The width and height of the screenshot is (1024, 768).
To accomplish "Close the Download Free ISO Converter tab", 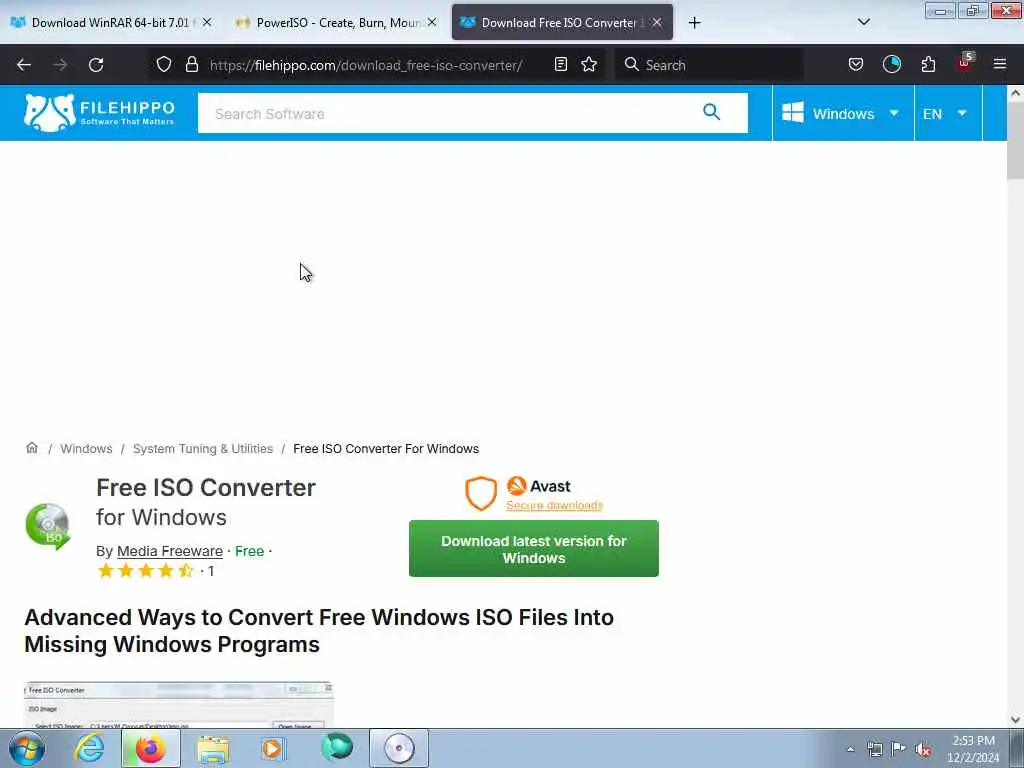I will [x=657, y=22].
